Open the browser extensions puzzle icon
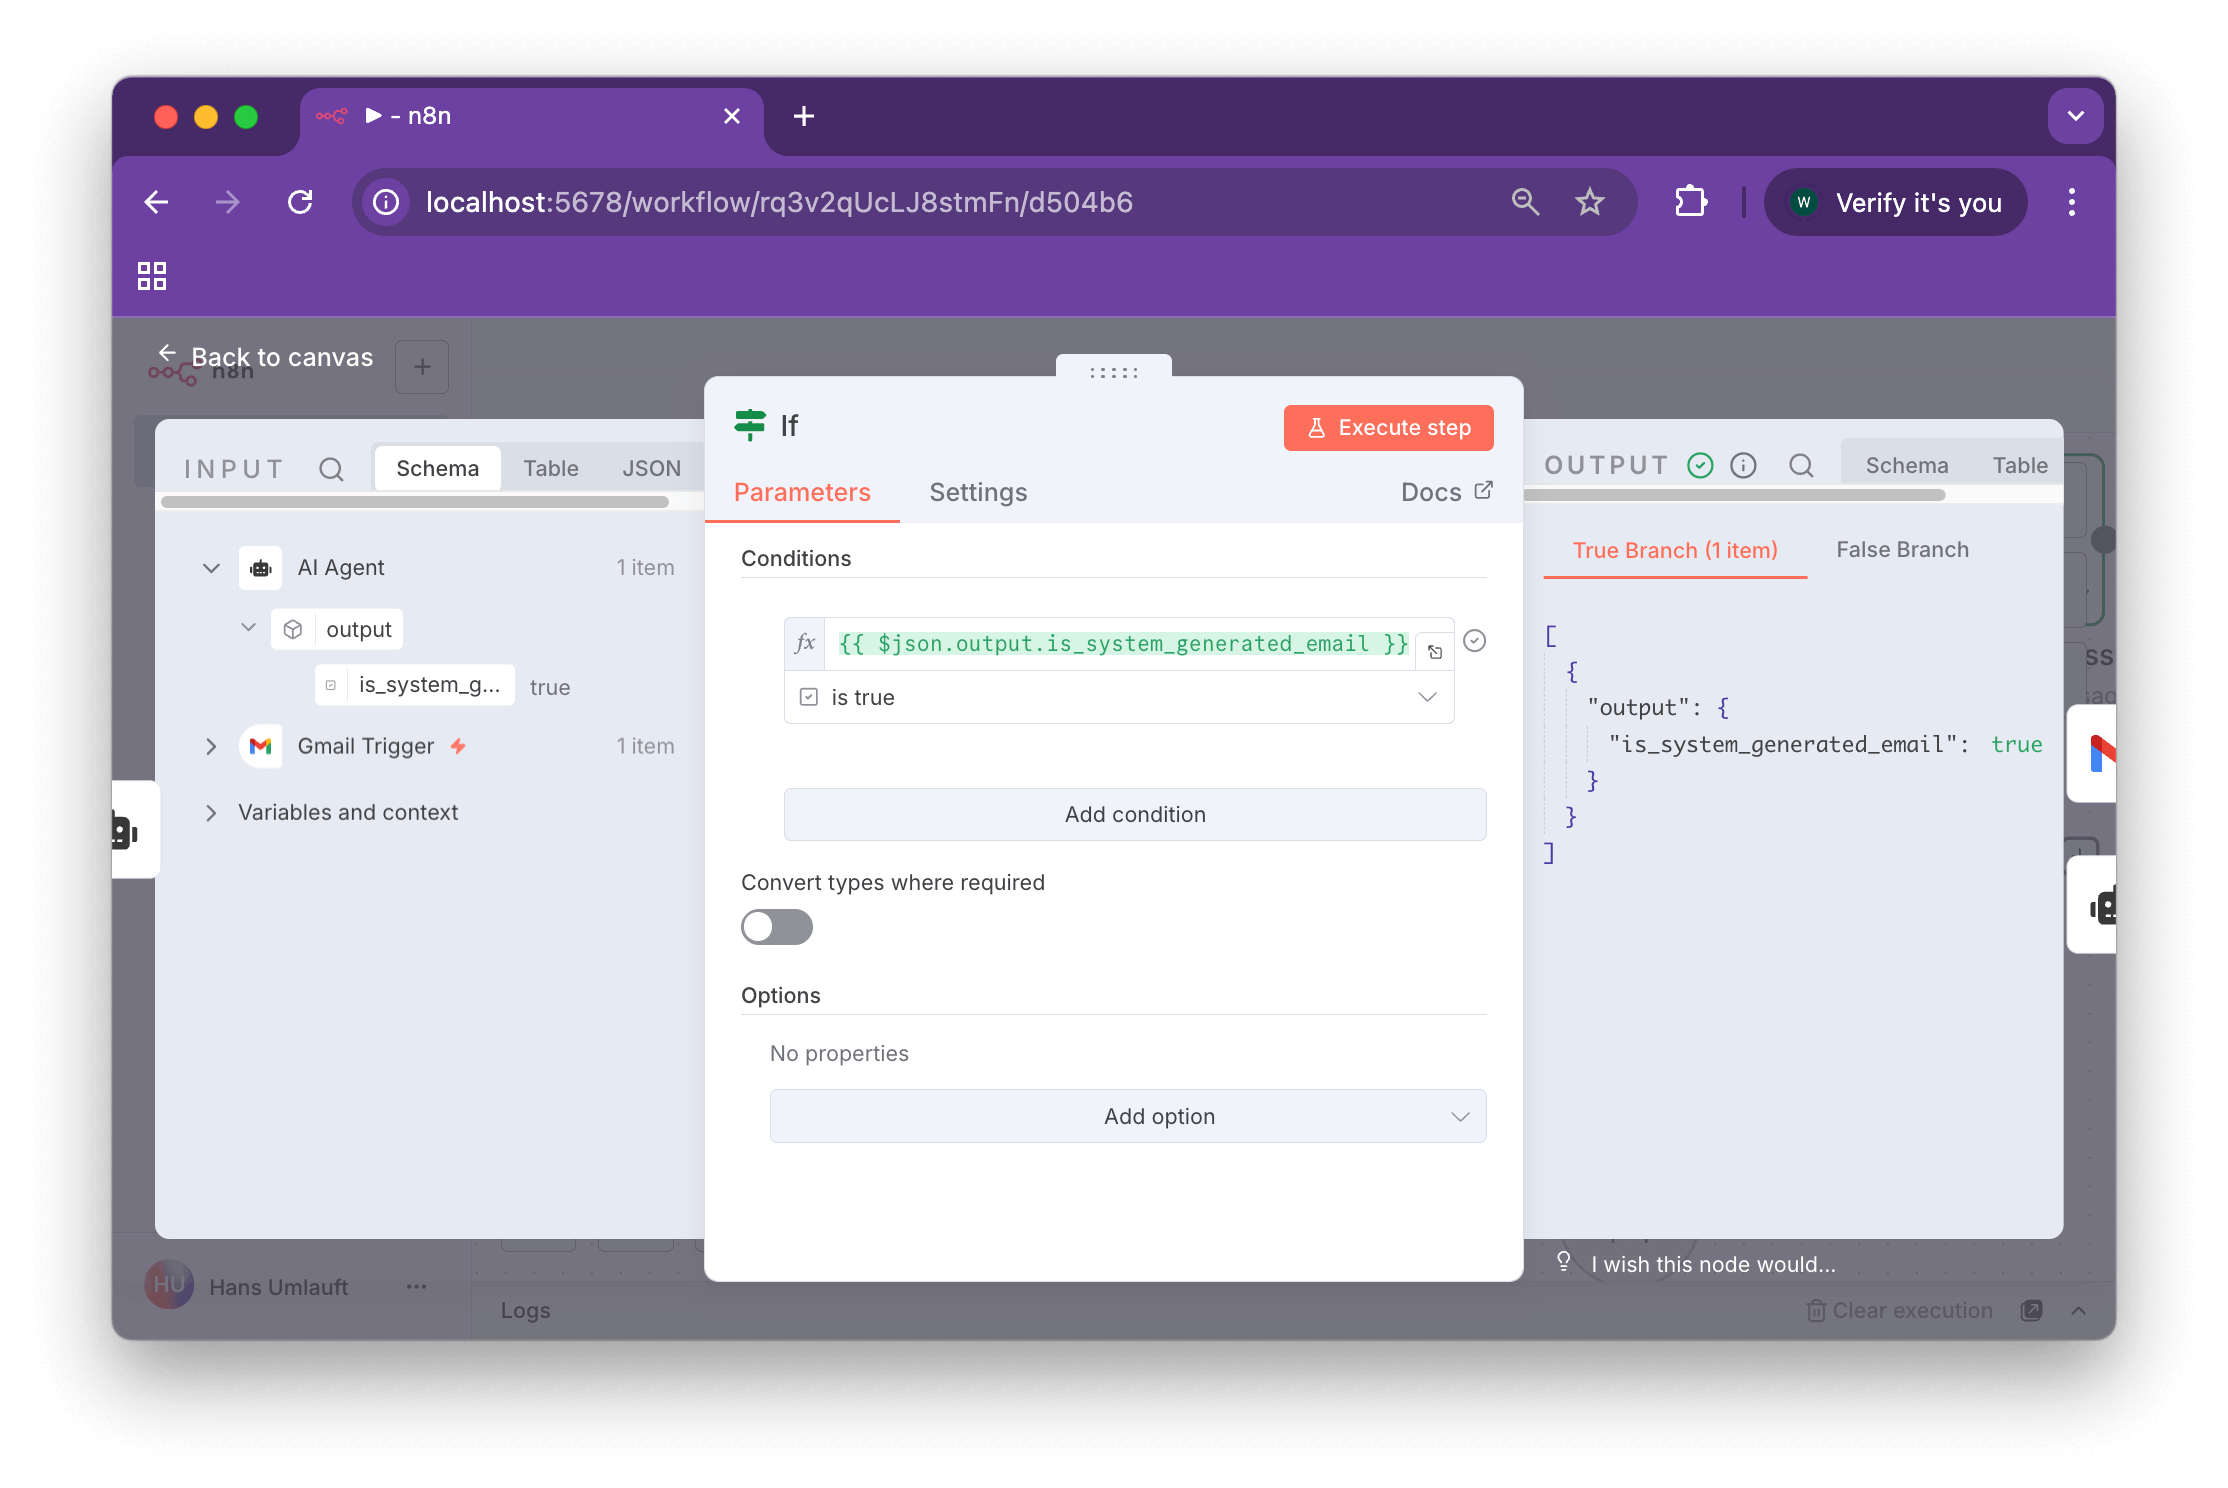The image size is (2228, 1488). 1690,202
